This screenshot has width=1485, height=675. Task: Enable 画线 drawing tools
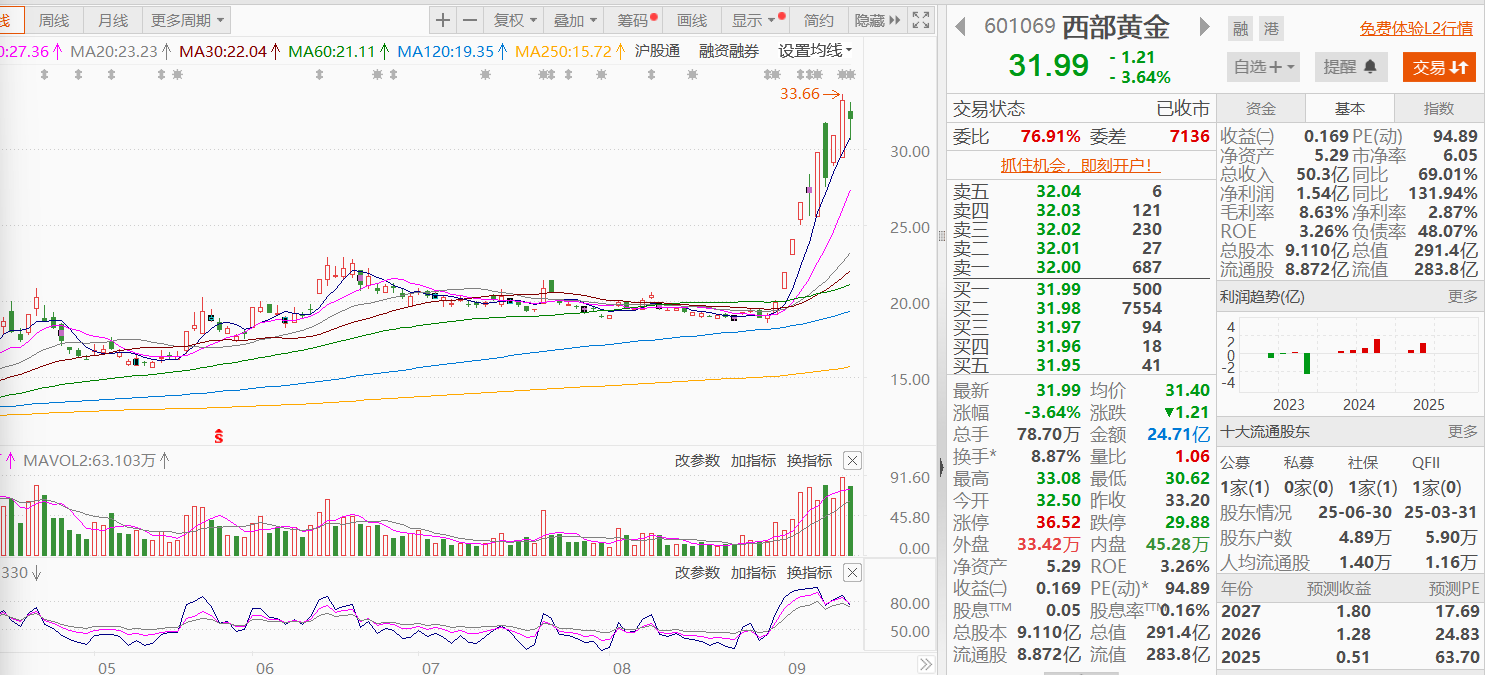[x=692, y=20]
